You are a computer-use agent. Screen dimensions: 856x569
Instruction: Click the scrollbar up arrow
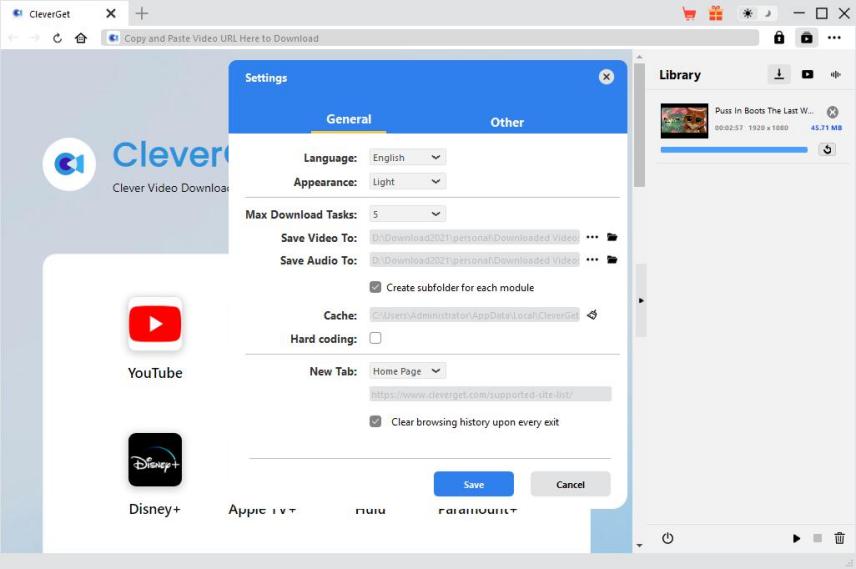click(639, 57)
